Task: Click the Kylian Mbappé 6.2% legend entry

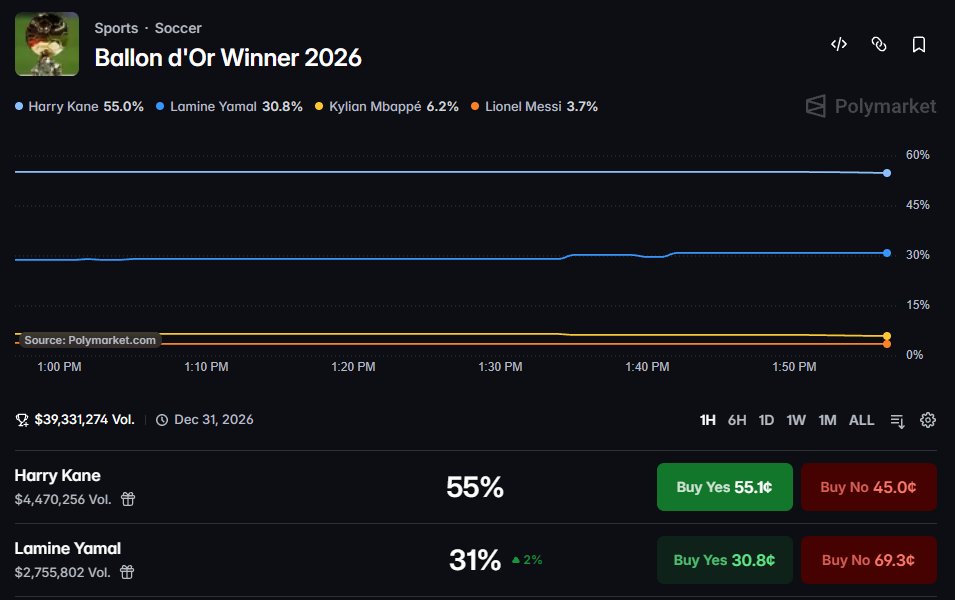Action: tap(387, 107)
